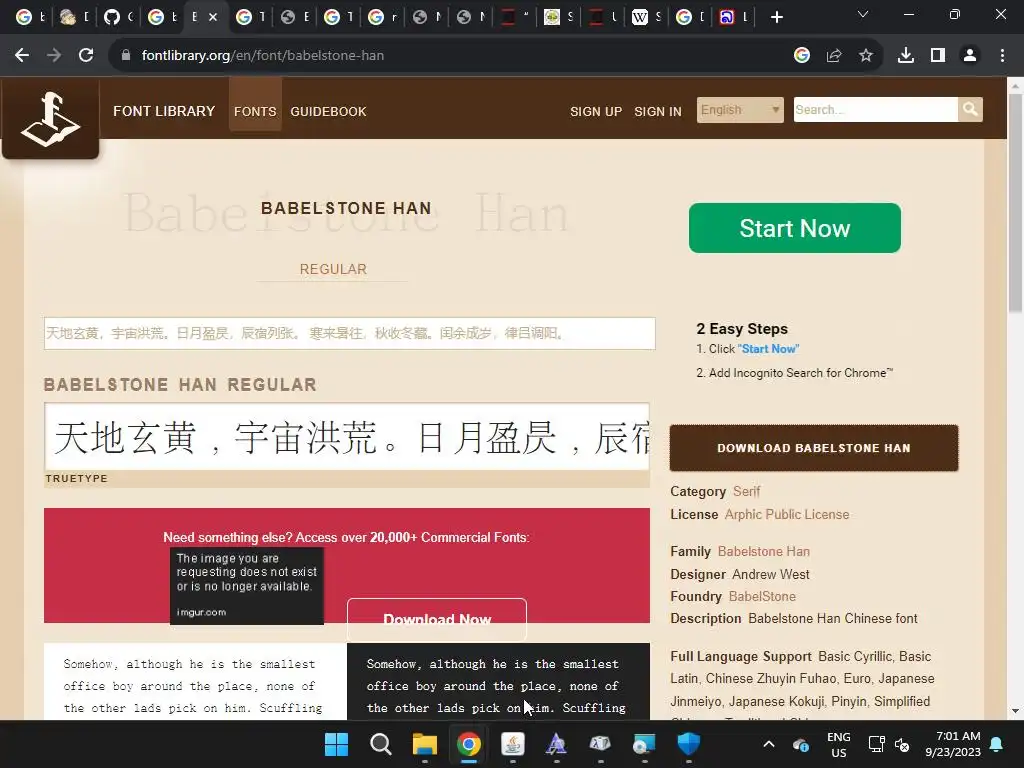This screenshot has width=1024, height=768.
Task: Open taskbar Search icon
Action: click(381, 744)
